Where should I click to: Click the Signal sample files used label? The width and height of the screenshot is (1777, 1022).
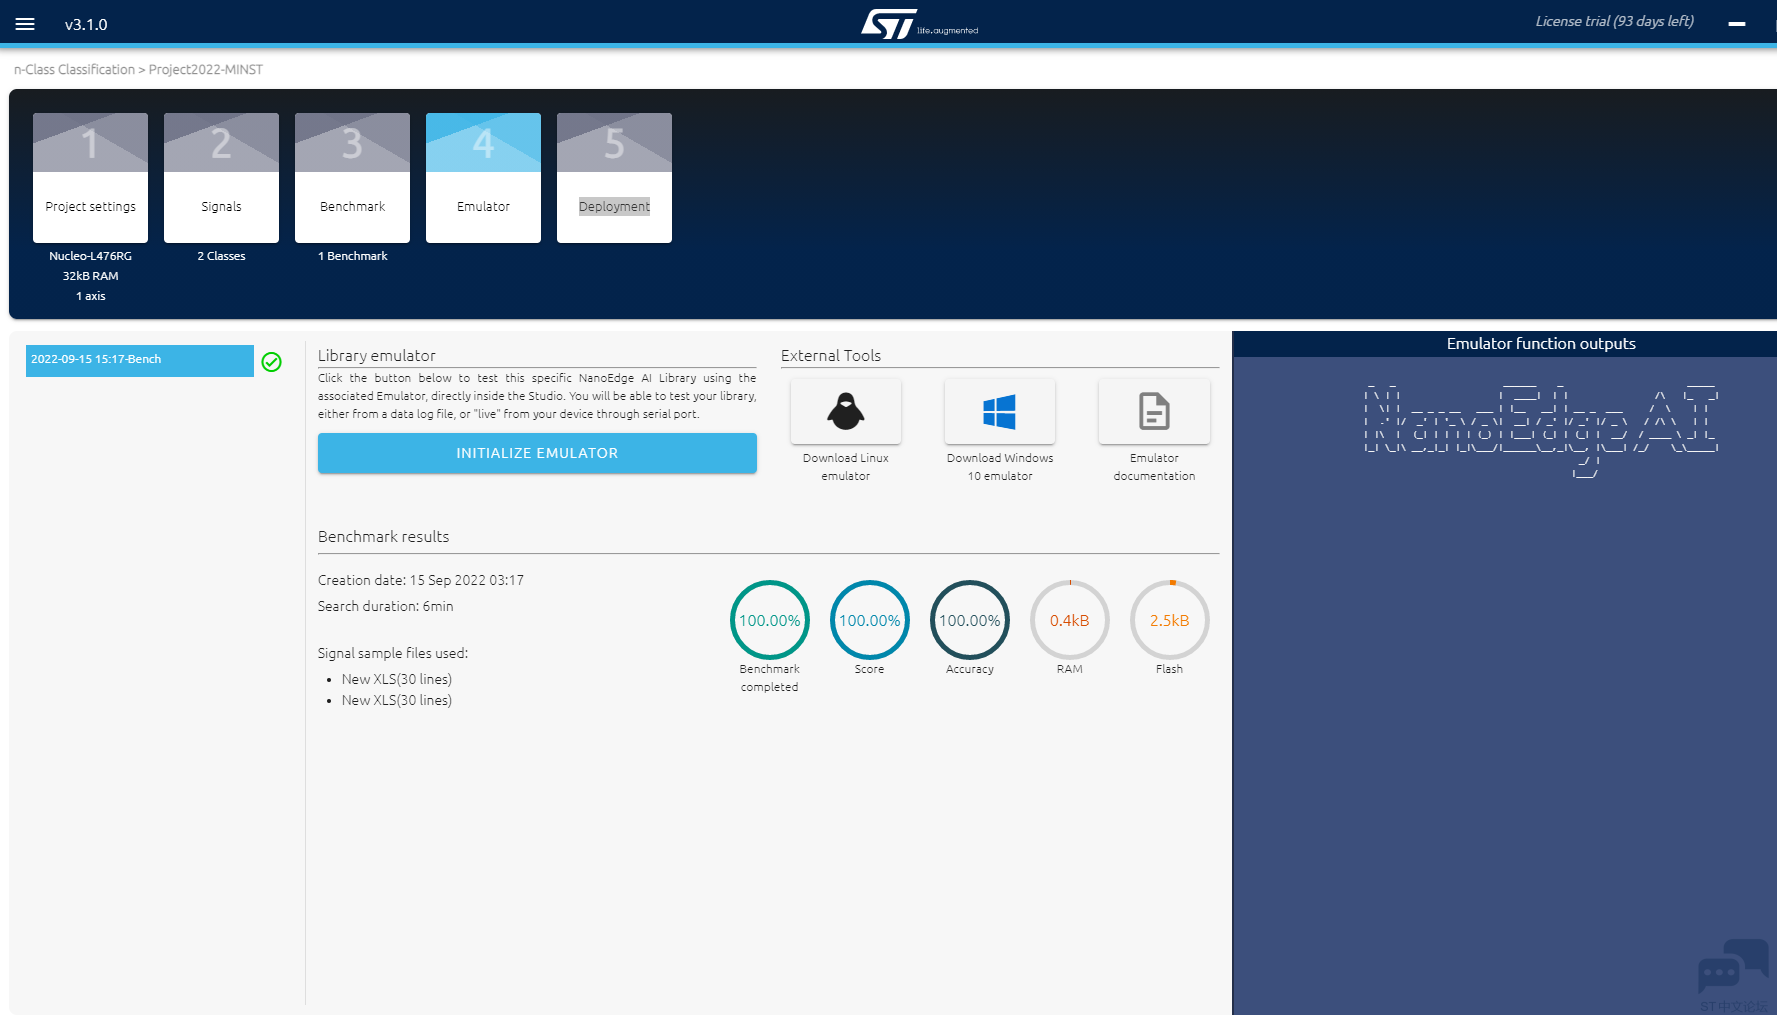click(393, 653)
